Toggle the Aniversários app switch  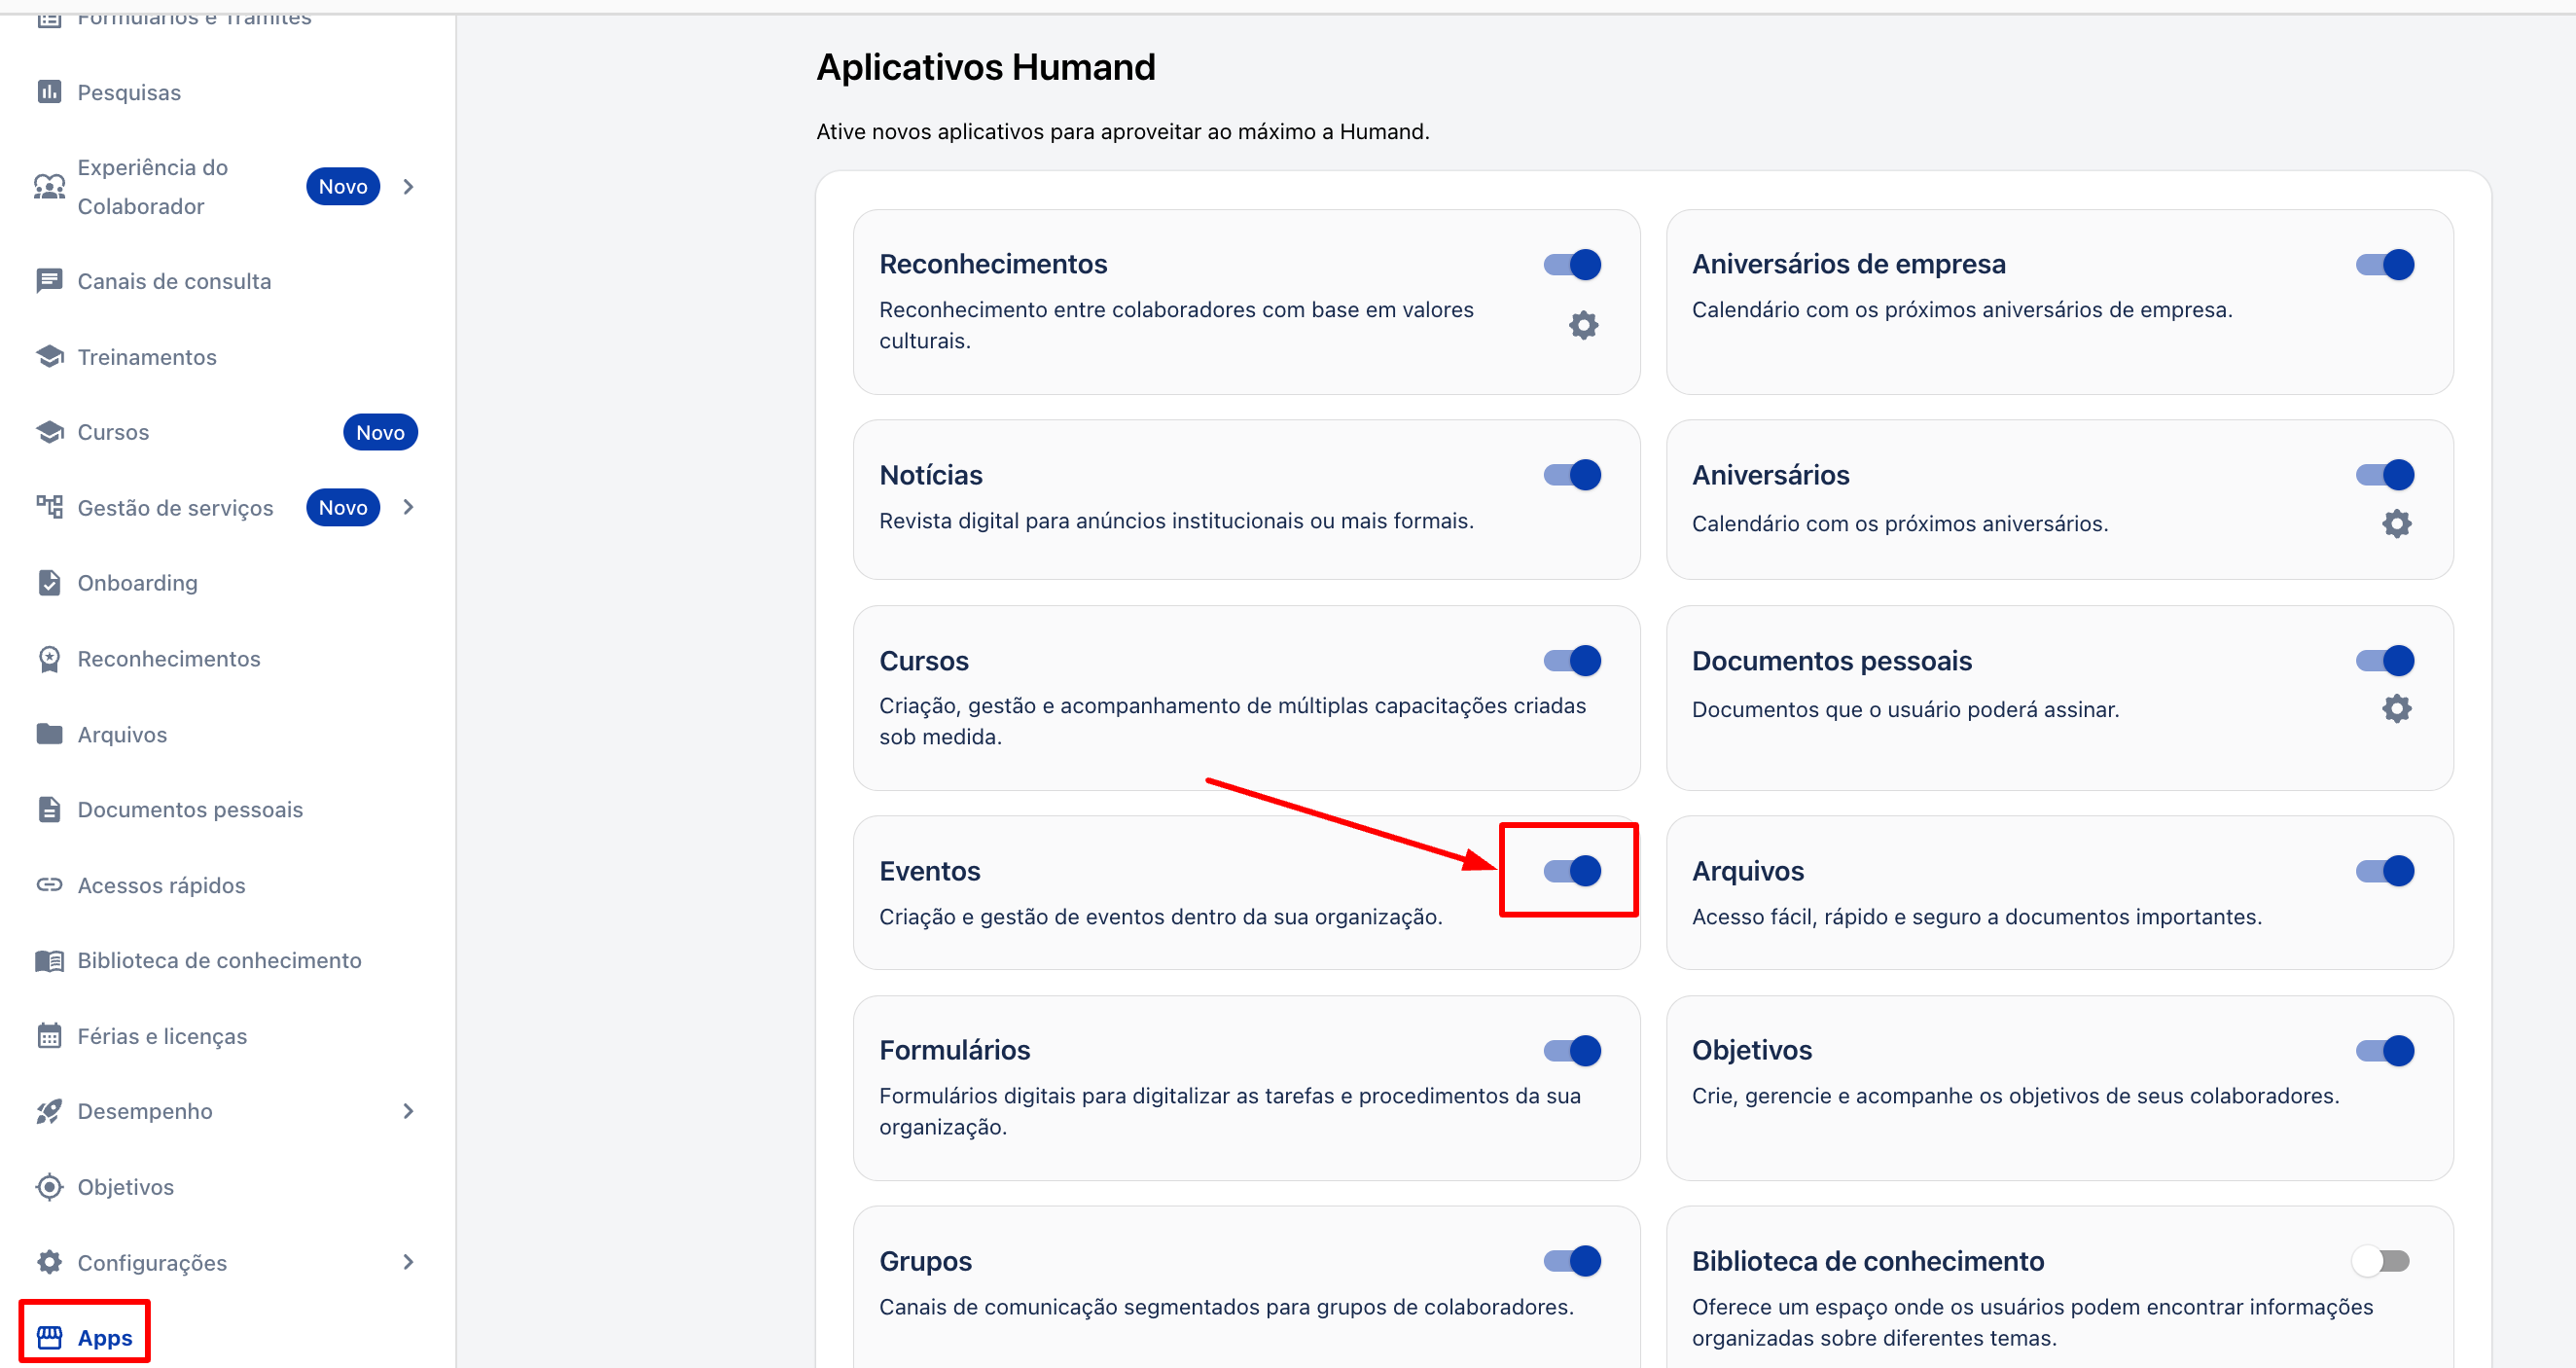click(x=2385, y=475)
